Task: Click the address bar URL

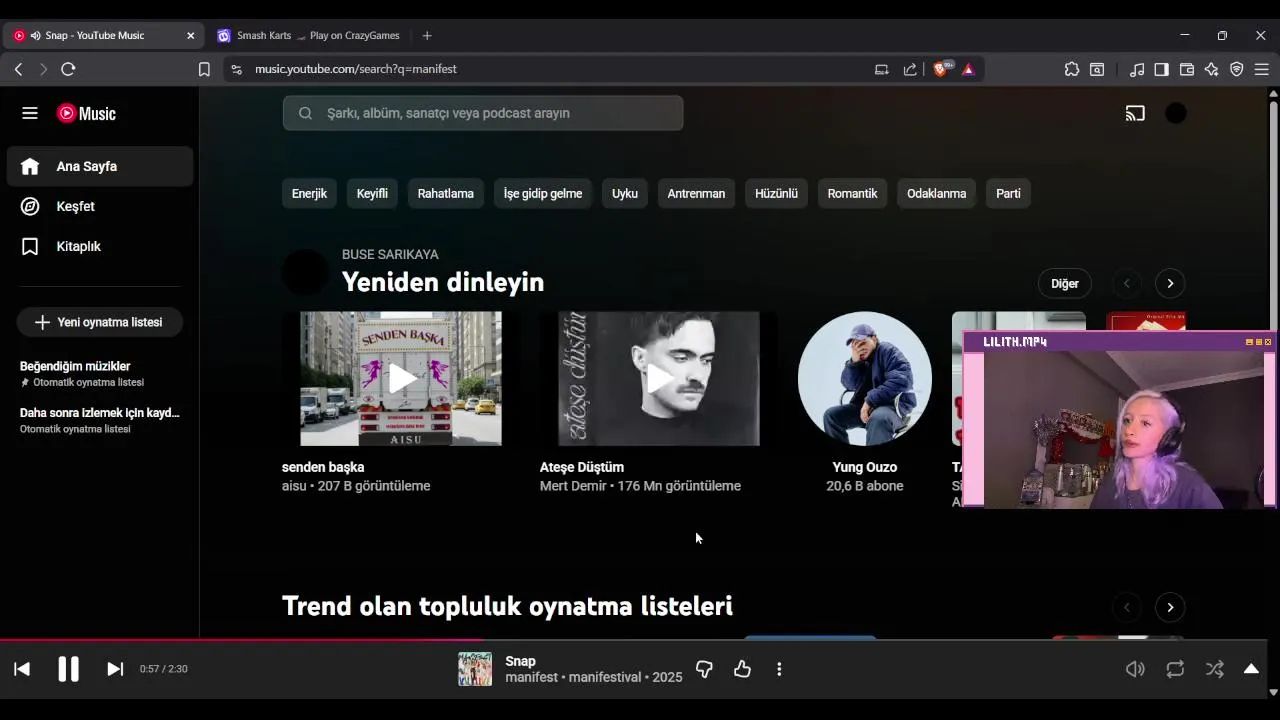Action: coord(356,69)
